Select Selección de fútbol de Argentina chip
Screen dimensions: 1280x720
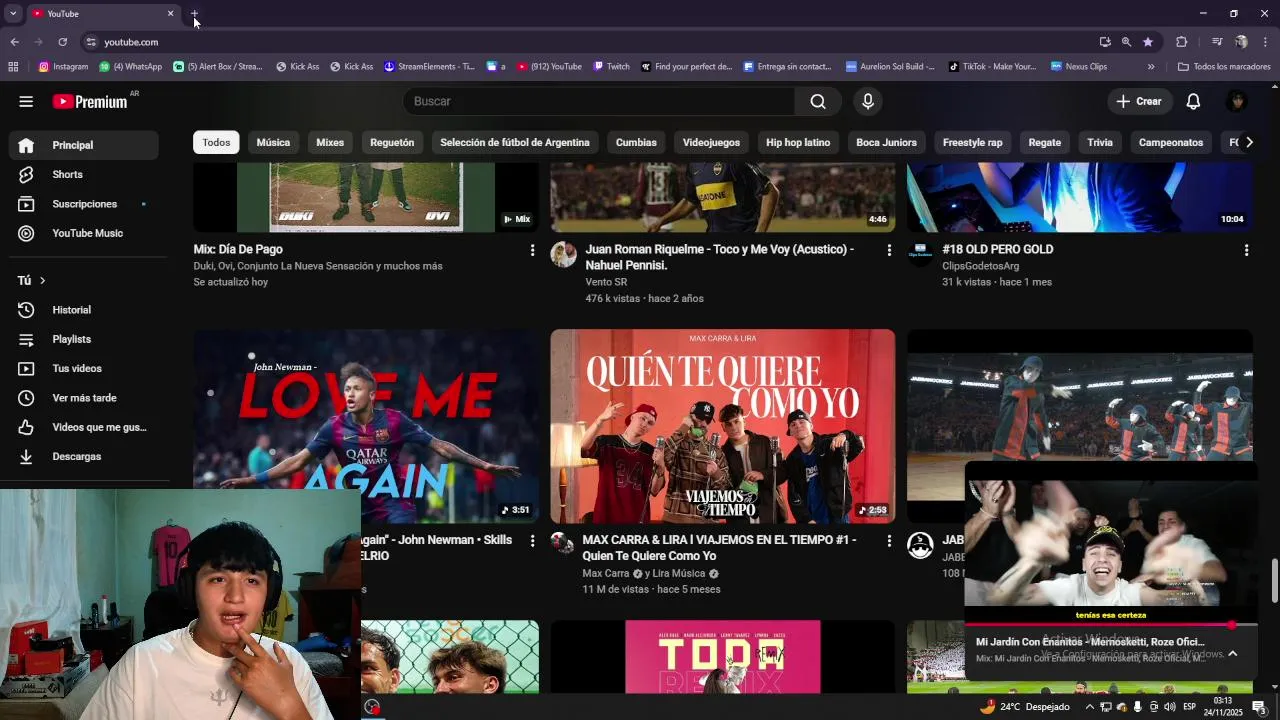point(515,142)
